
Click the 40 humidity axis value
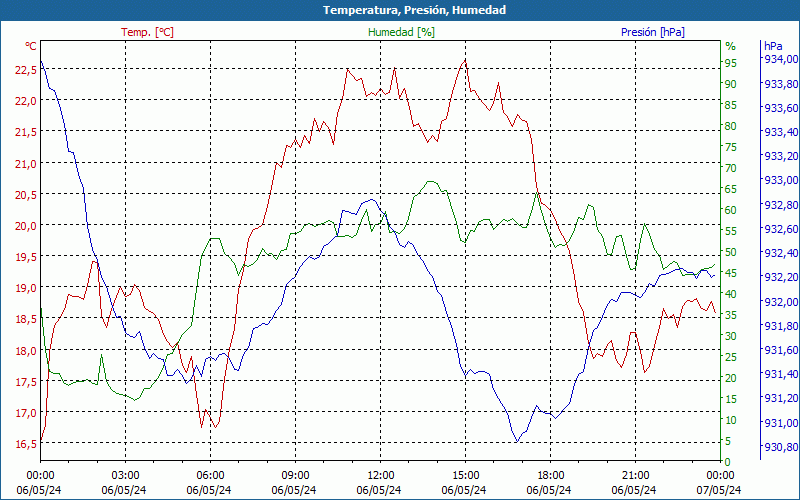(x=731, y=294)
